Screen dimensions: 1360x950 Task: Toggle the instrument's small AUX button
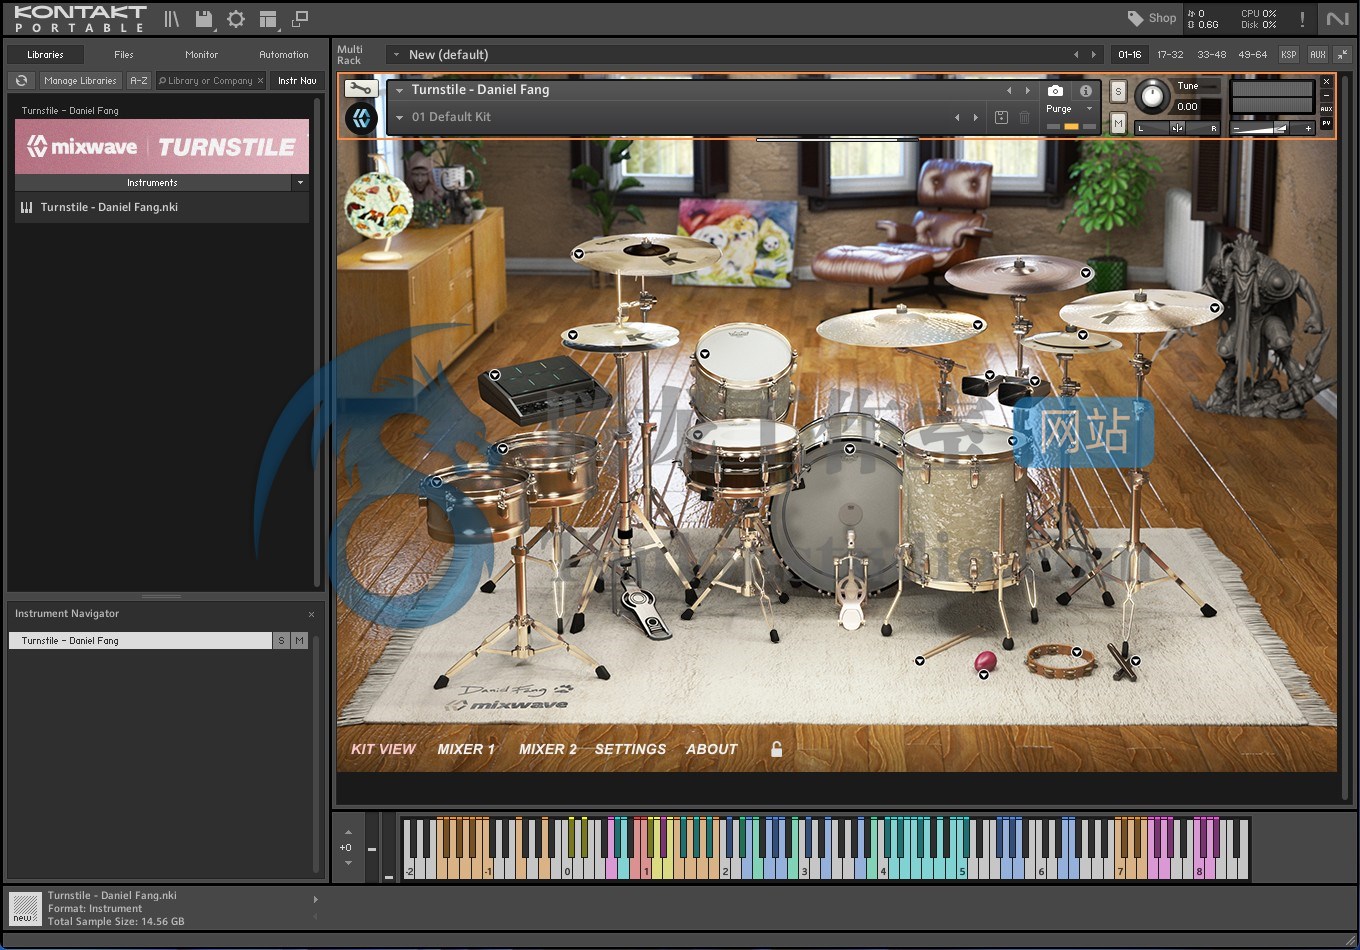coord(1327,109)
